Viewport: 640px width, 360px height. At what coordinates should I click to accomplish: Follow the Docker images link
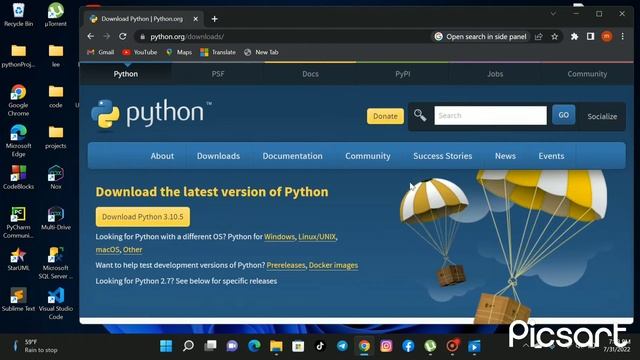(333, 265)
